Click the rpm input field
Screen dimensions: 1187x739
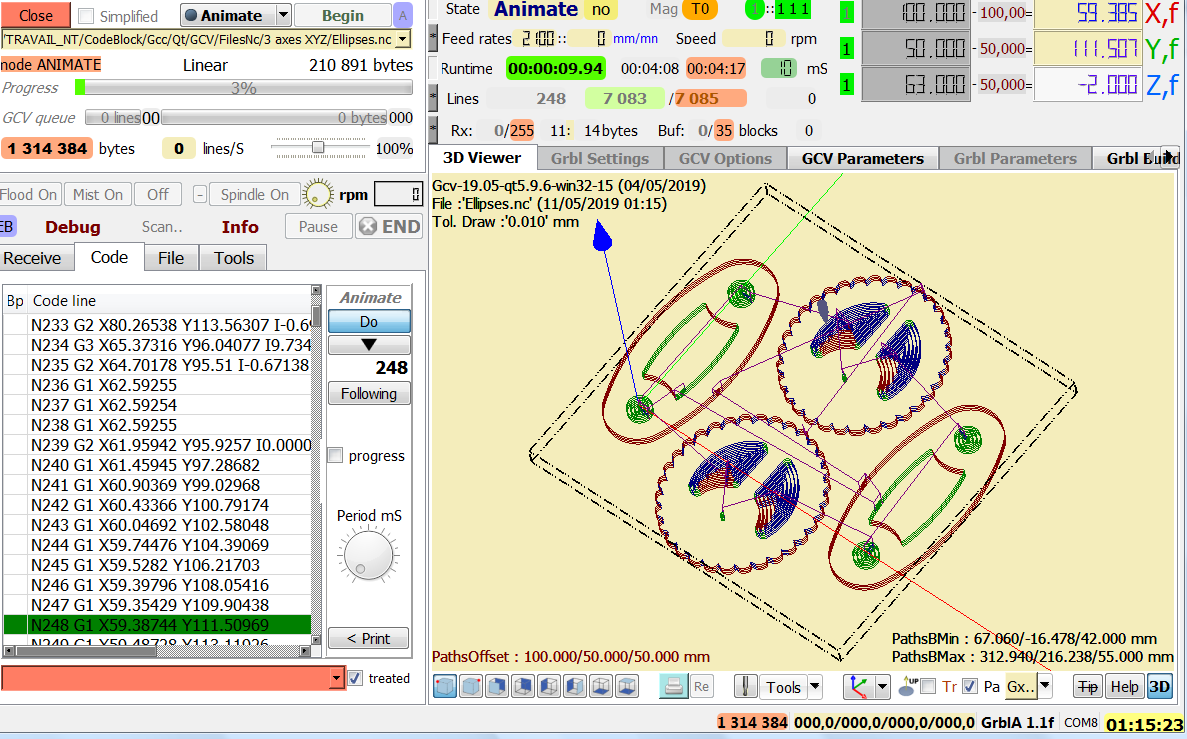[397, 195]
